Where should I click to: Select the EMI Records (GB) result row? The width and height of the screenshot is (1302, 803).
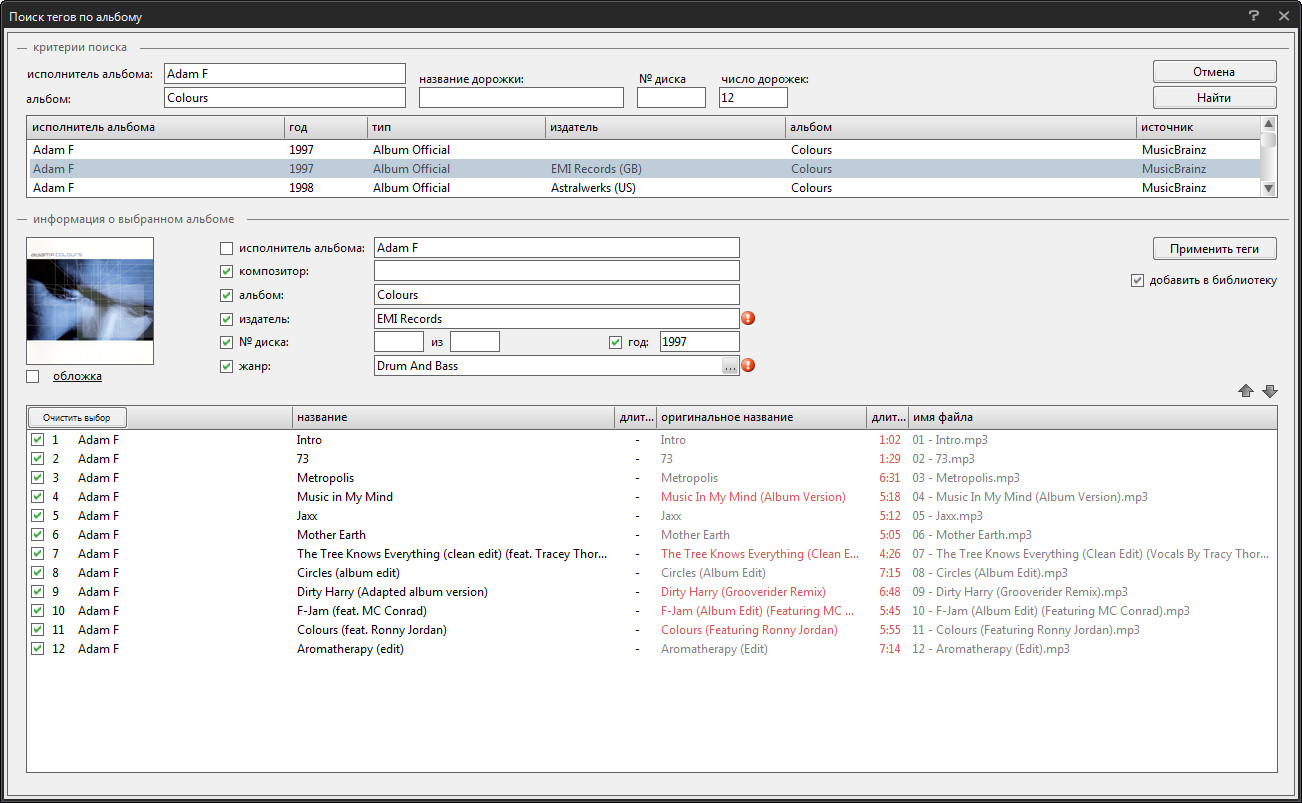pos(644,169)
